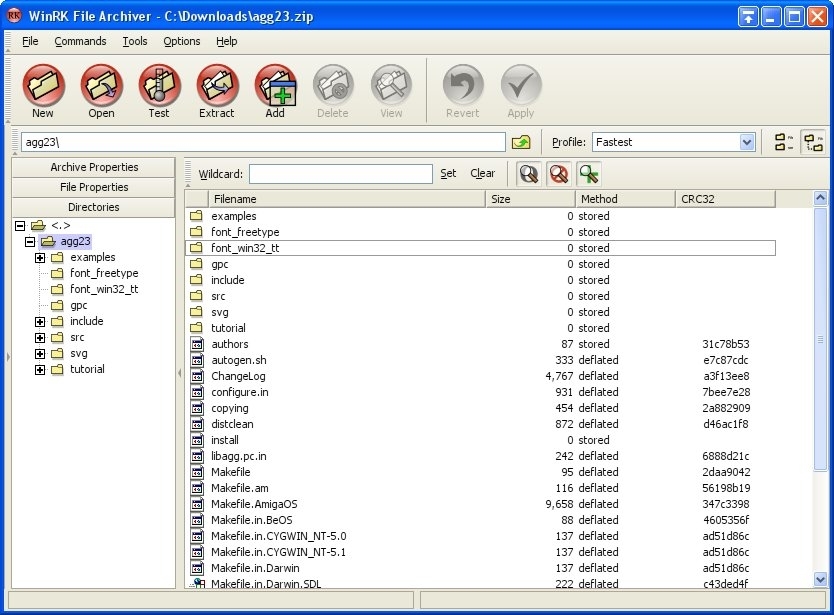
Task: Click the archive path field showing agg23\
Action: (x=263, y=142)
